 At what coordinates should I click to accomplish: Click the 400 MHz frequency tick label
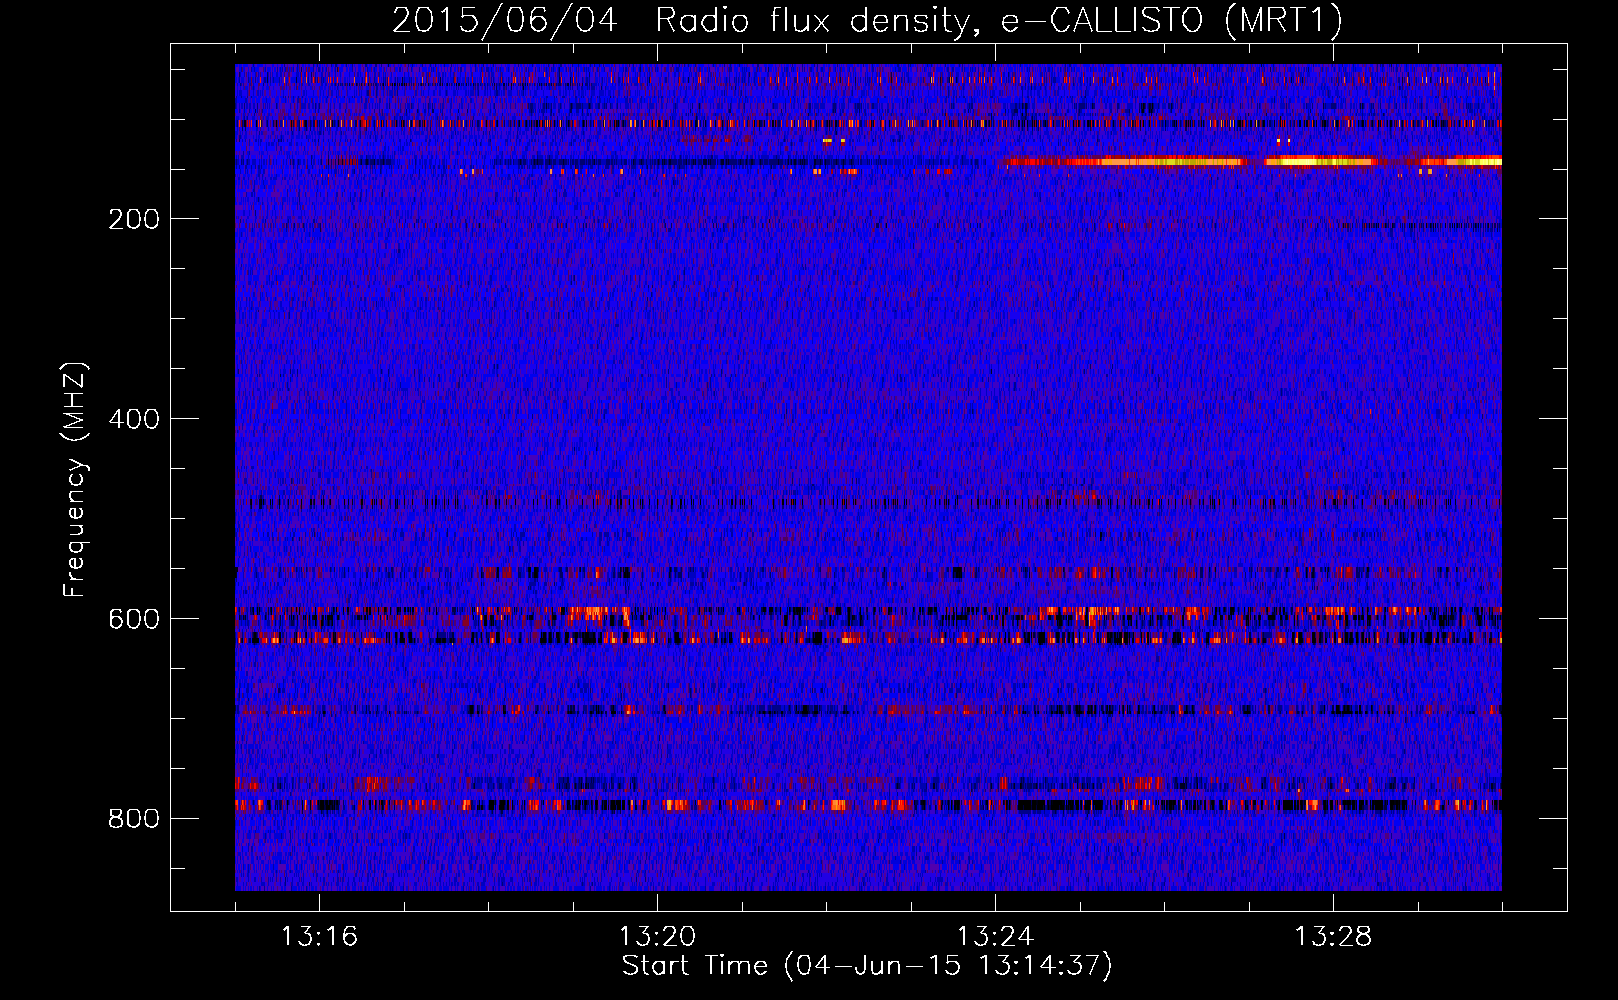click(134, 419)
